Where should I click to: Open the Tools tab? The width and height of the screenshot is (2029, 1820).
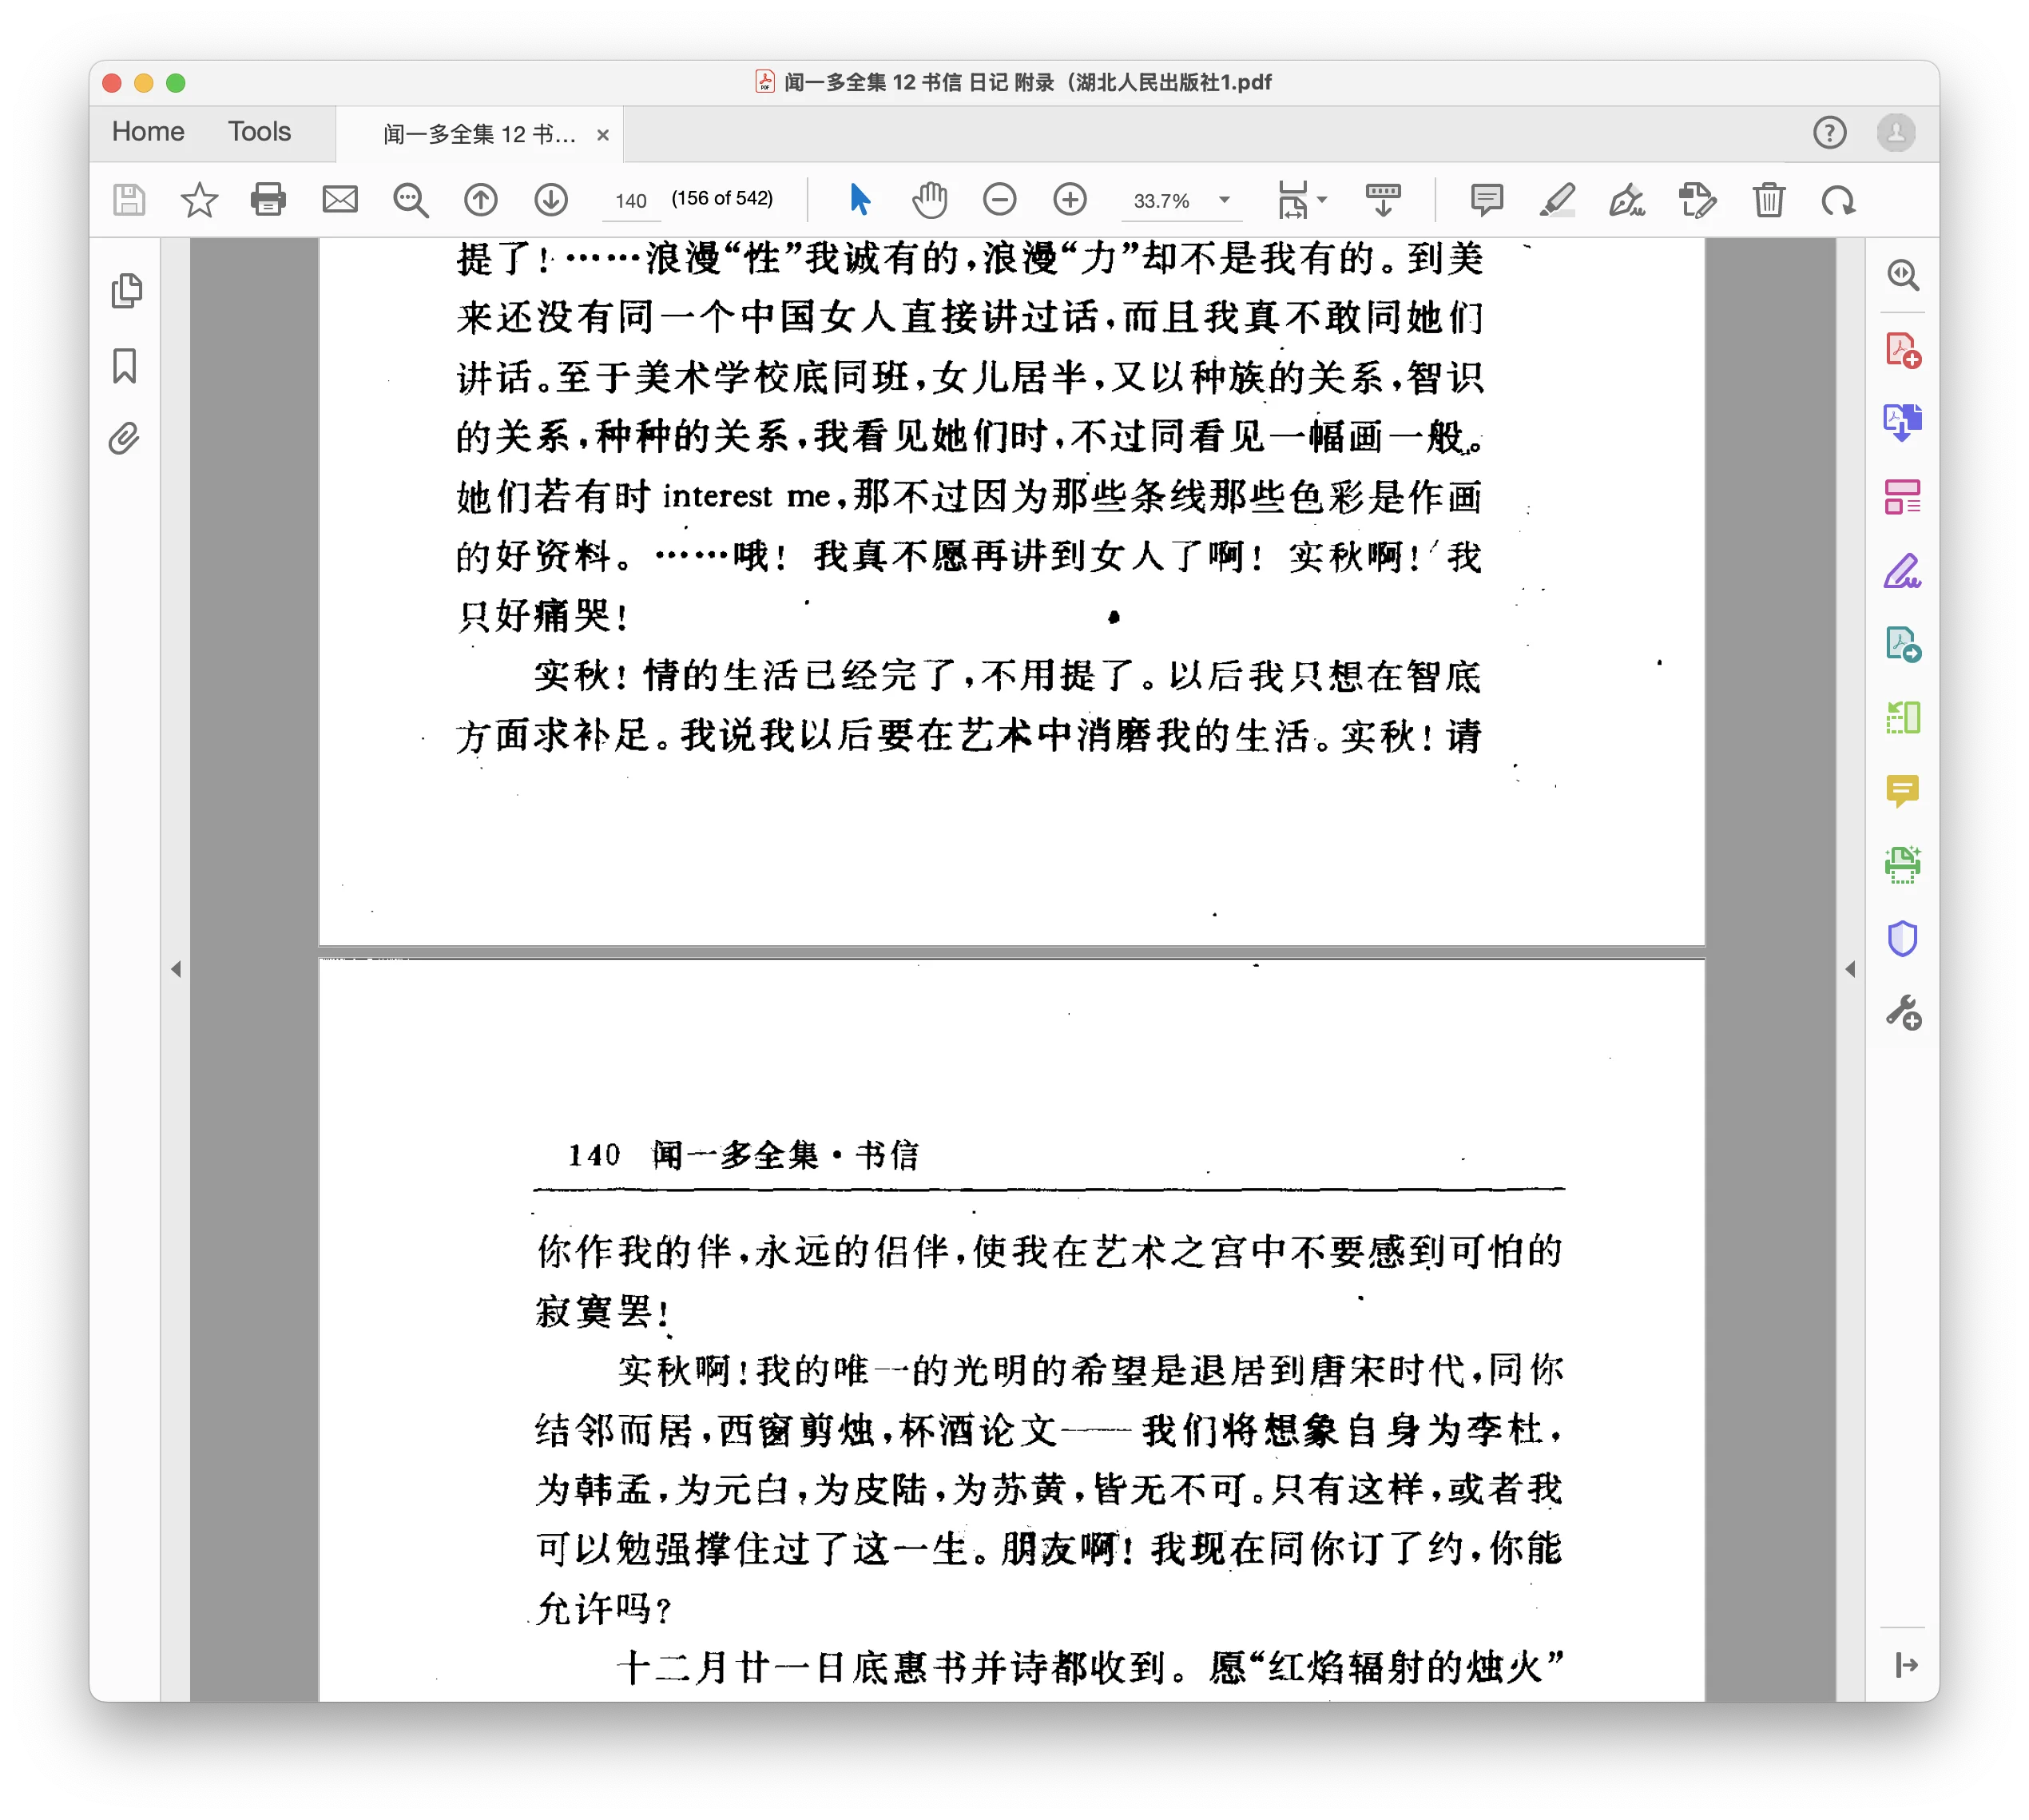click(x=259, y=131)
